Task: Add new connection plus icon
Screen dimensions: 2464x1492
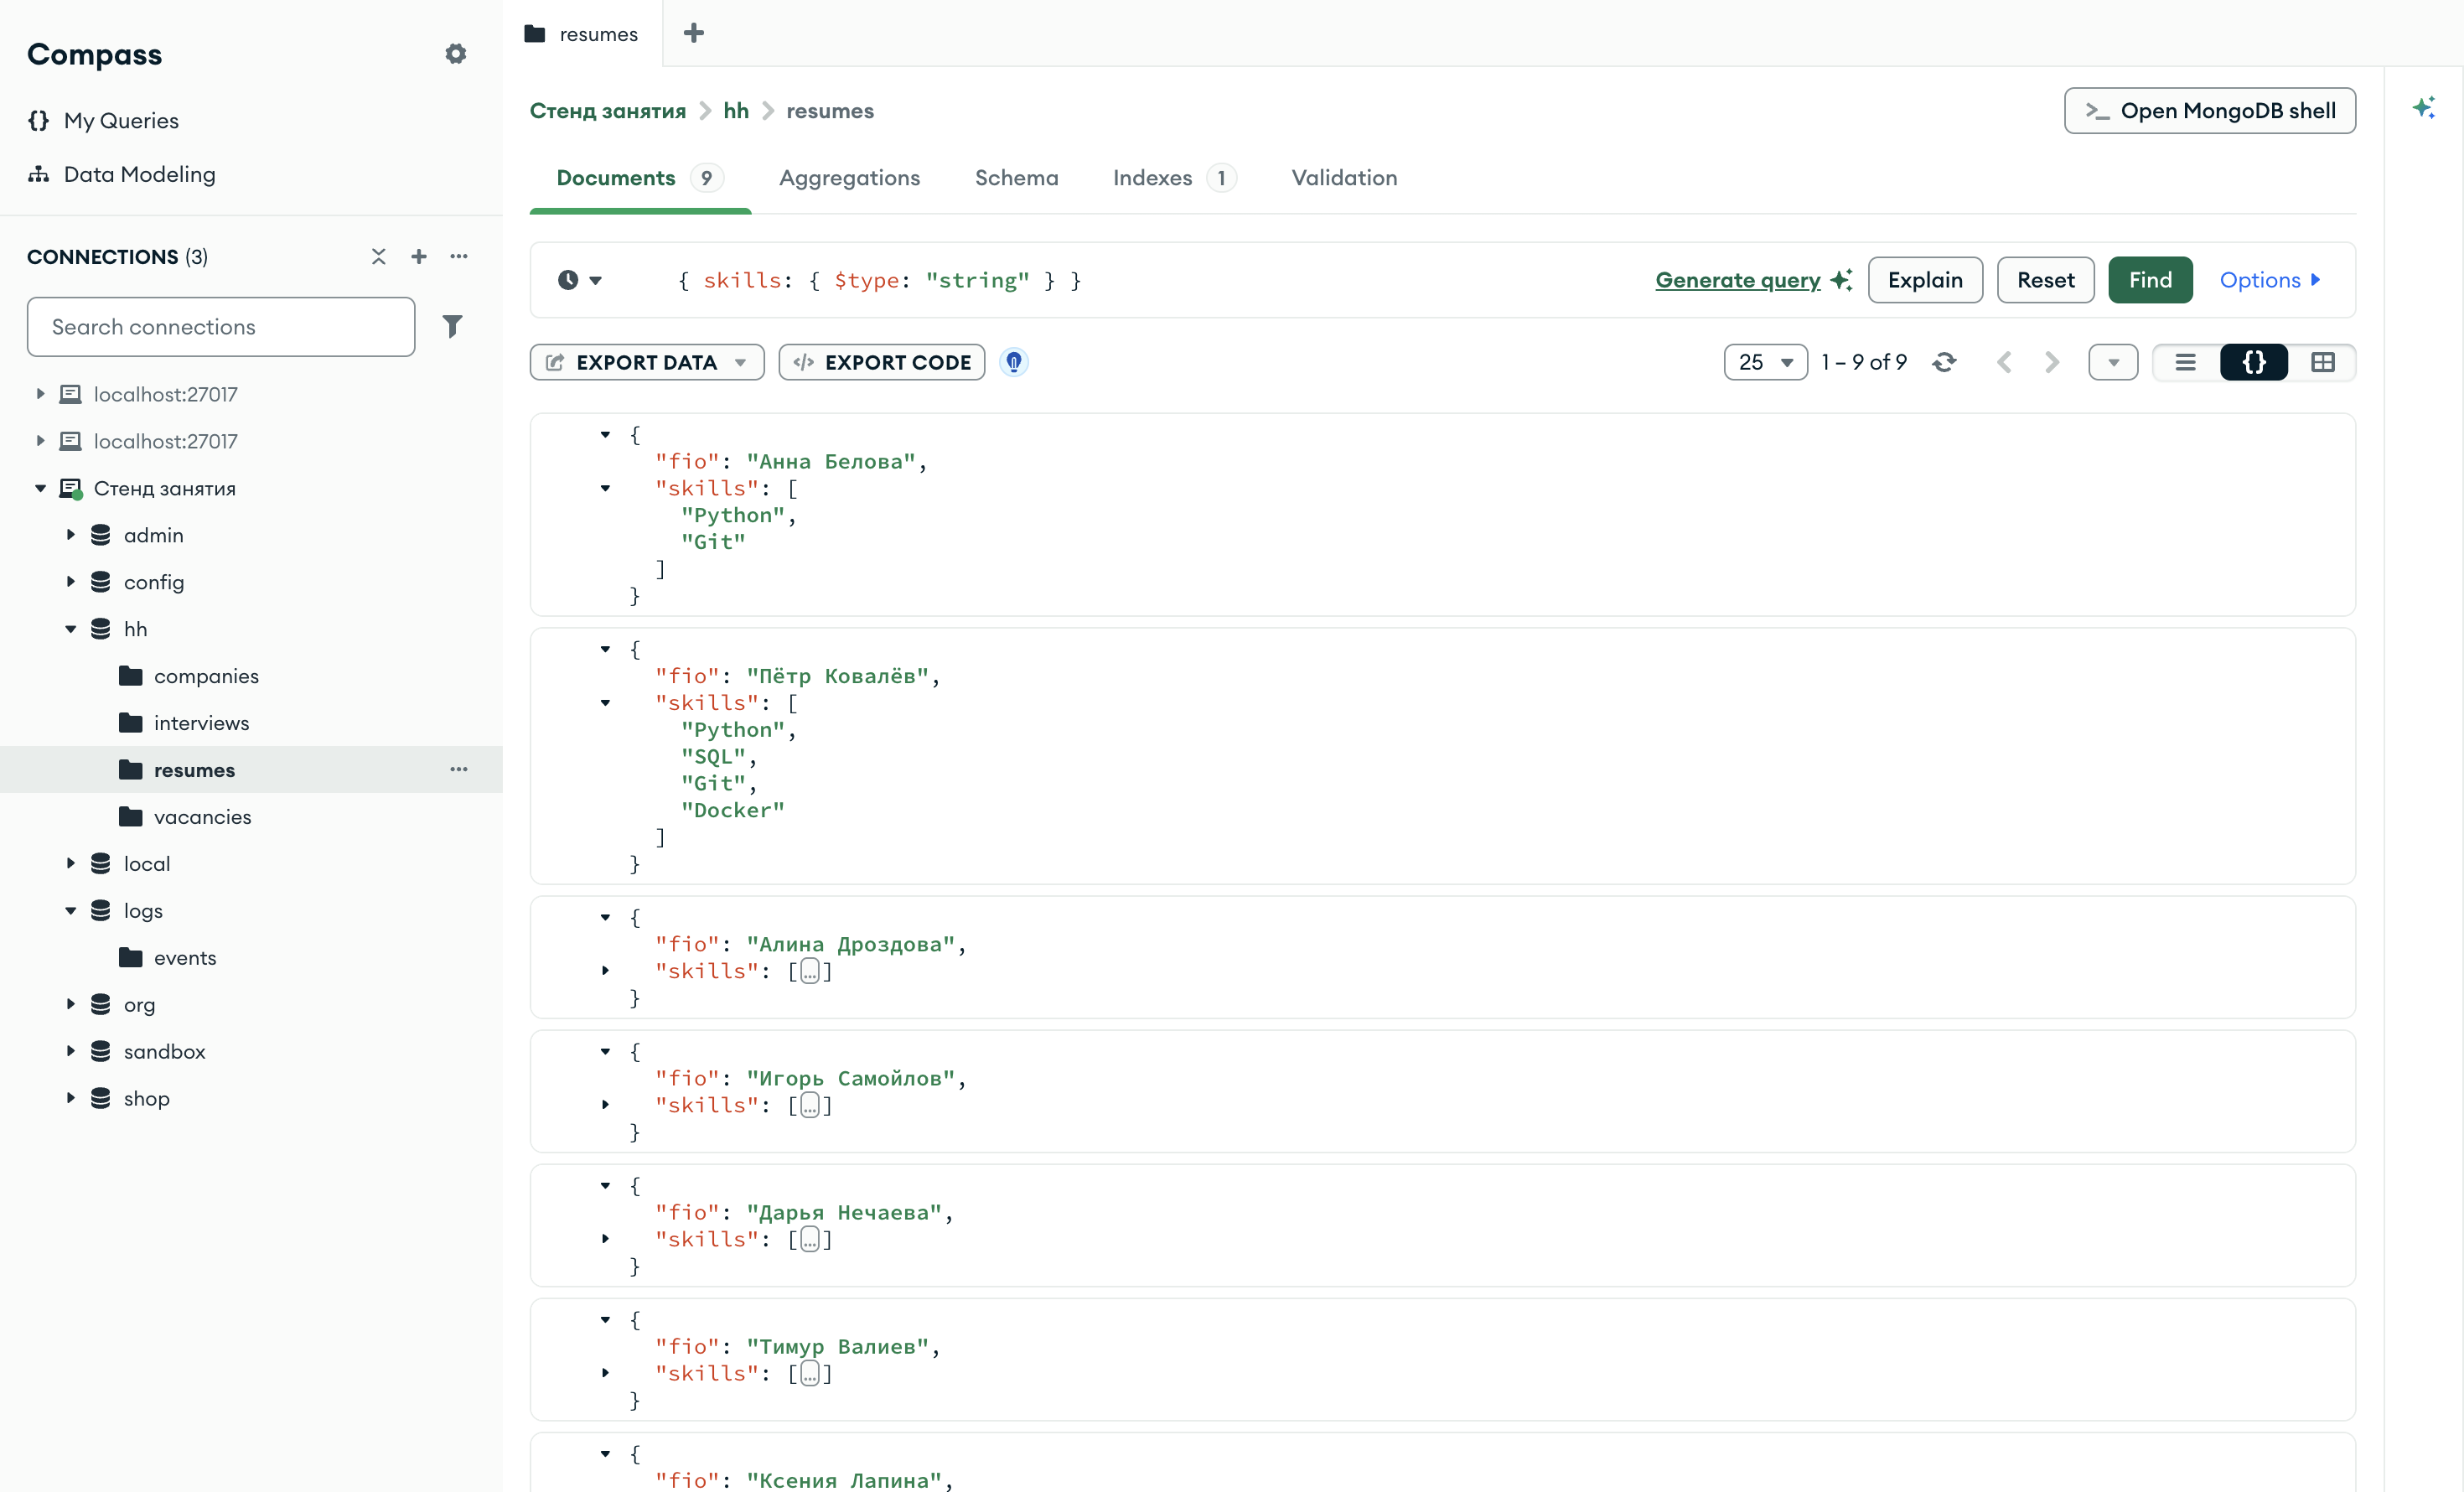Action: tap(419, 257)
